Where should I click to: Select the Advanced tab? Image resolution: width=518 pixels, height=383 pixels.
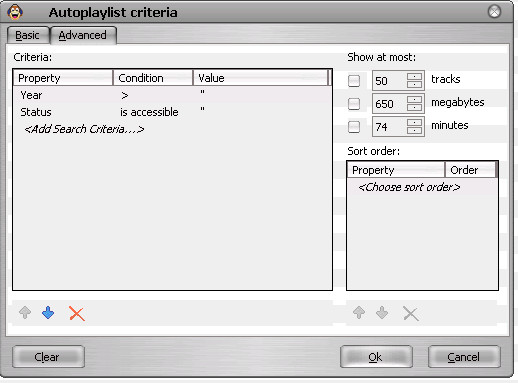83,35
